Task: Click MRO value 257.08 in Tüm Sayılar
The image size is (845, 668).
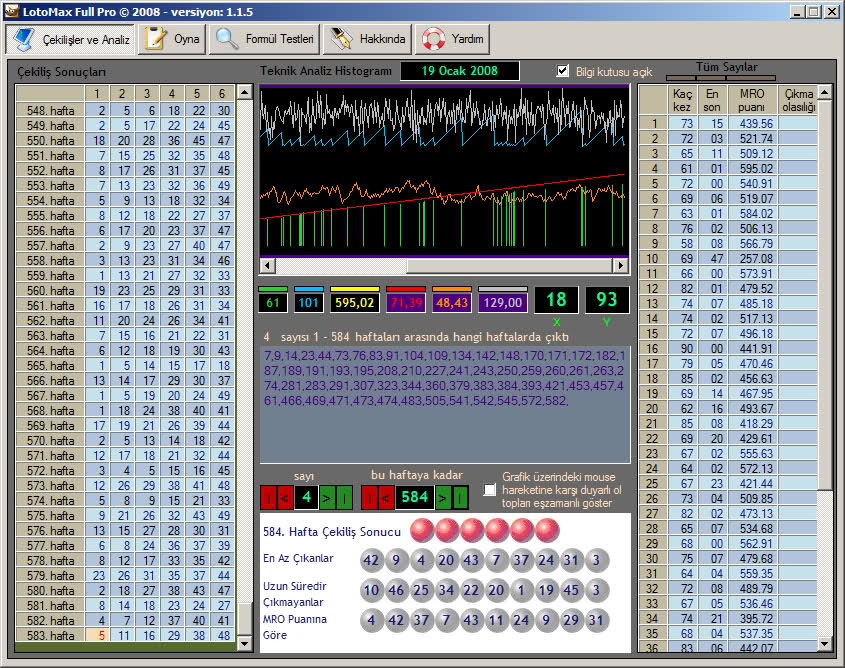Action: (x=752, y=259)
